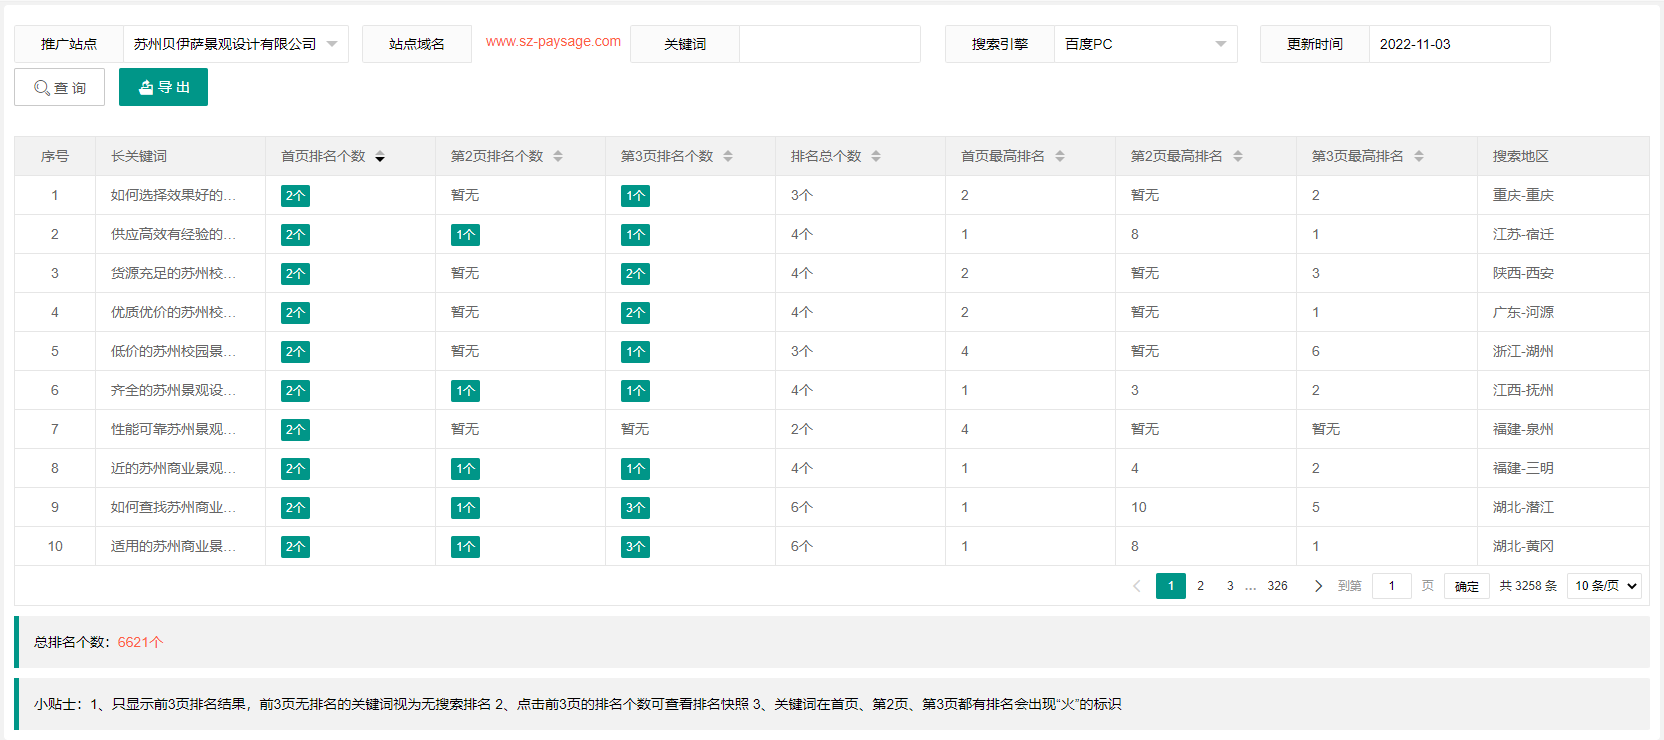
Task: Open row 6 第2页 1个 ranking badge
Action: (465, 391)
